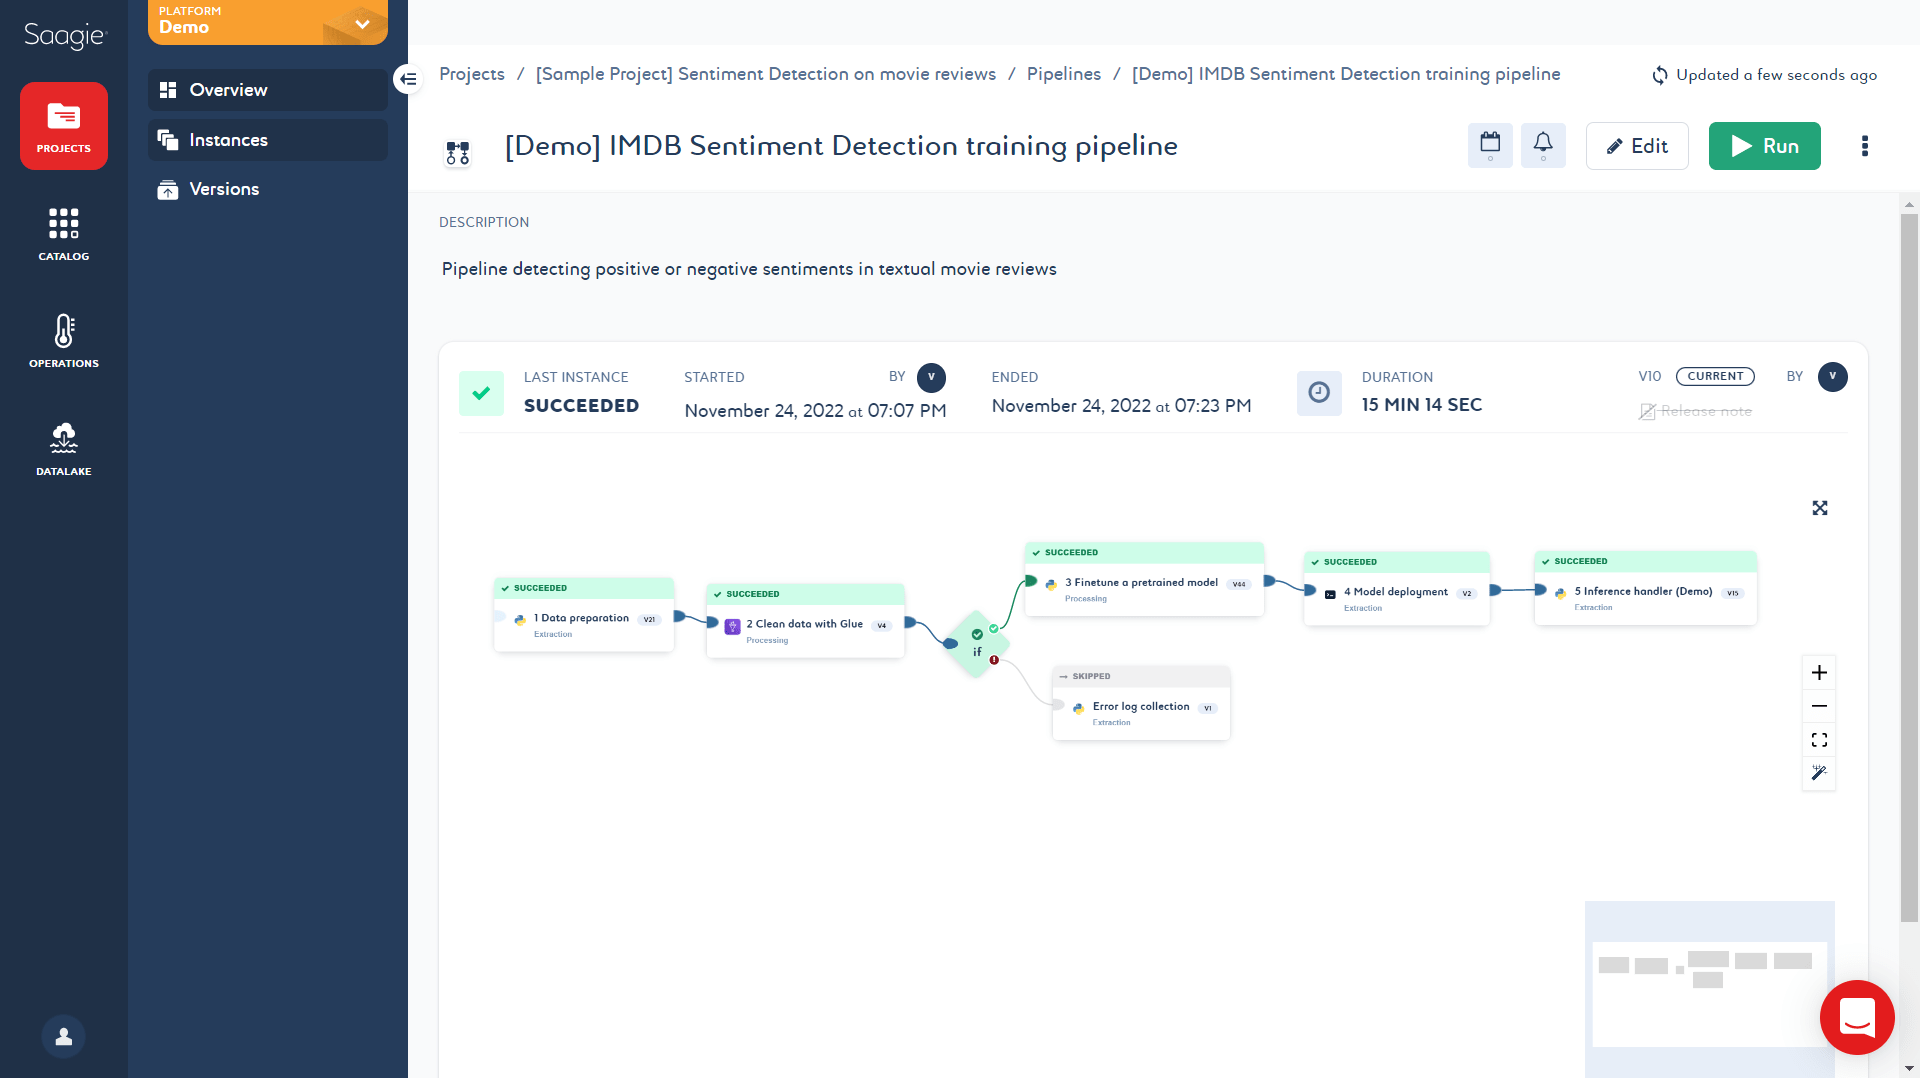1920x1078 pixels.
Task: Auto-arrange graph with magic wand
Action: click(x=1819, y=773)
